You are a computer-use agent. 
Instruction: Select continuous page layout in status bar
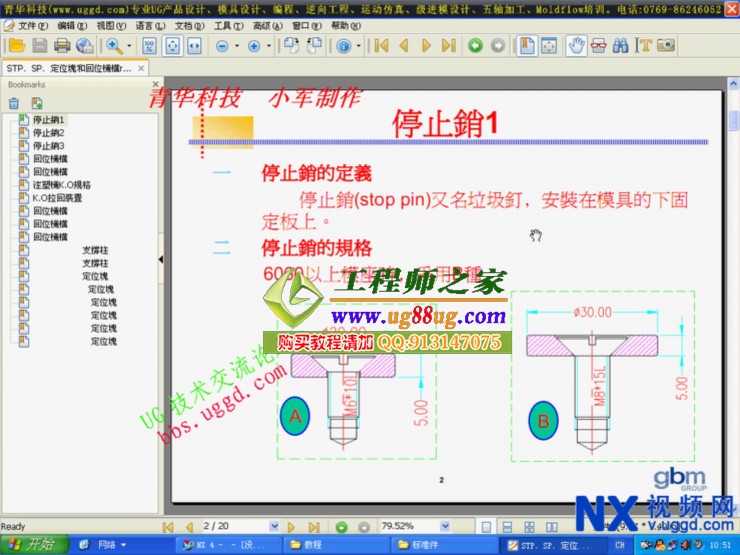point(507,527)
